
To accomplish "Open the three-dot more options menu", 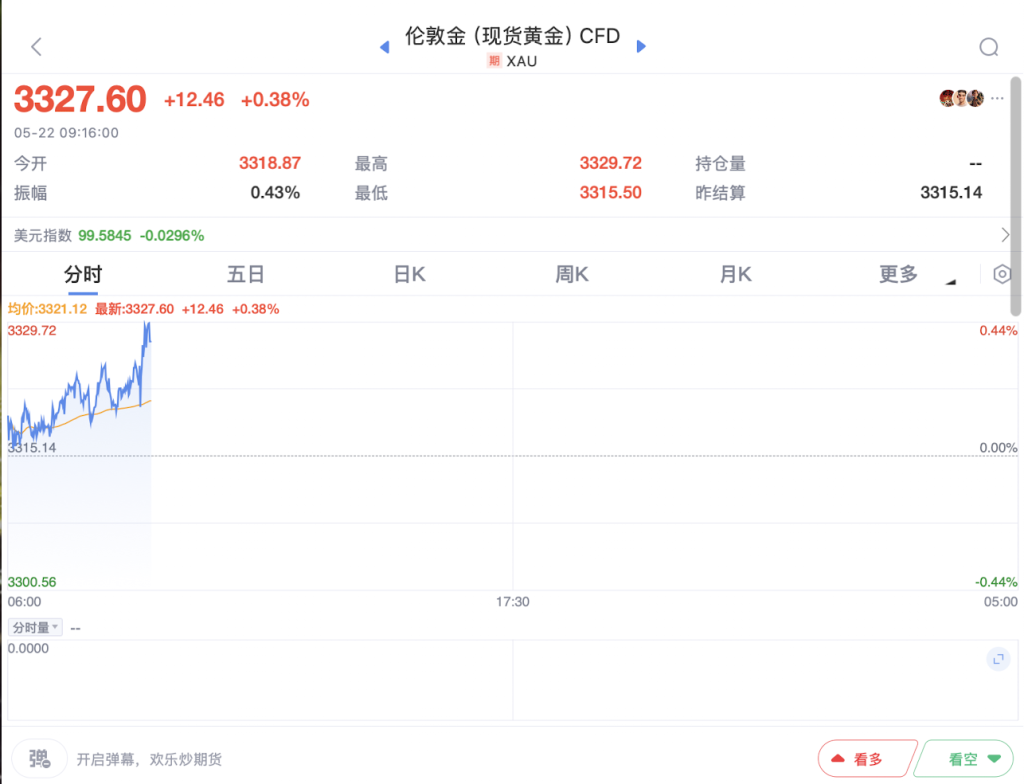I will click(997, 98).
